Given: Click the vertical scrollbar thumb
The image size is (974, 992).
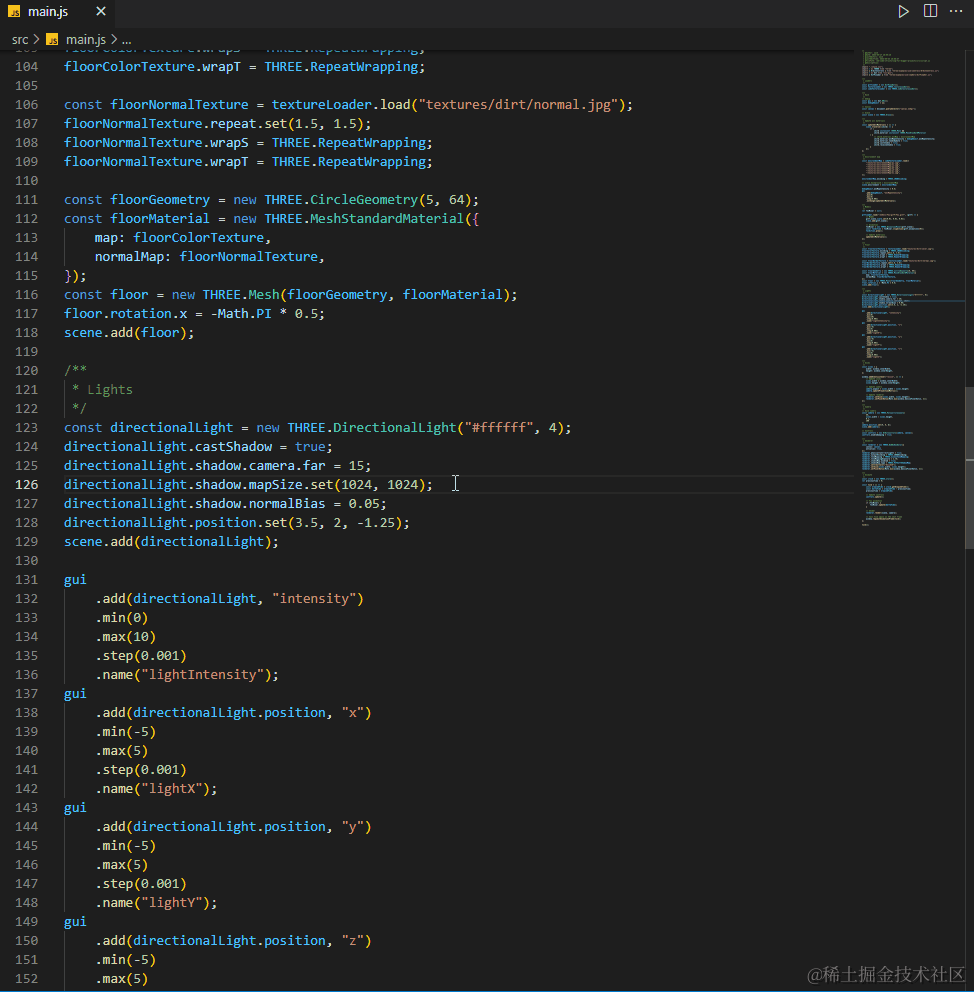Looking at the screenshot, I should coord(969,467).
